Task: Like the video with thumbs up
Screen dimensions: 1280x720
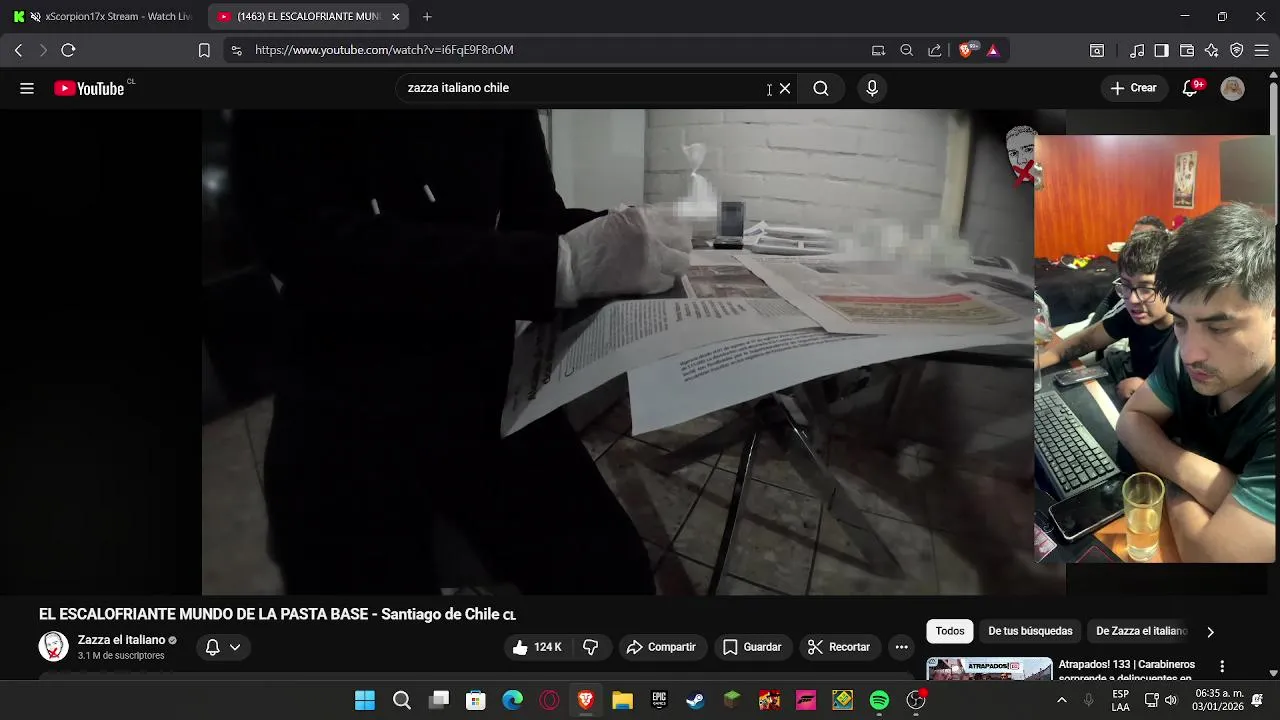Action: [537, 647]
